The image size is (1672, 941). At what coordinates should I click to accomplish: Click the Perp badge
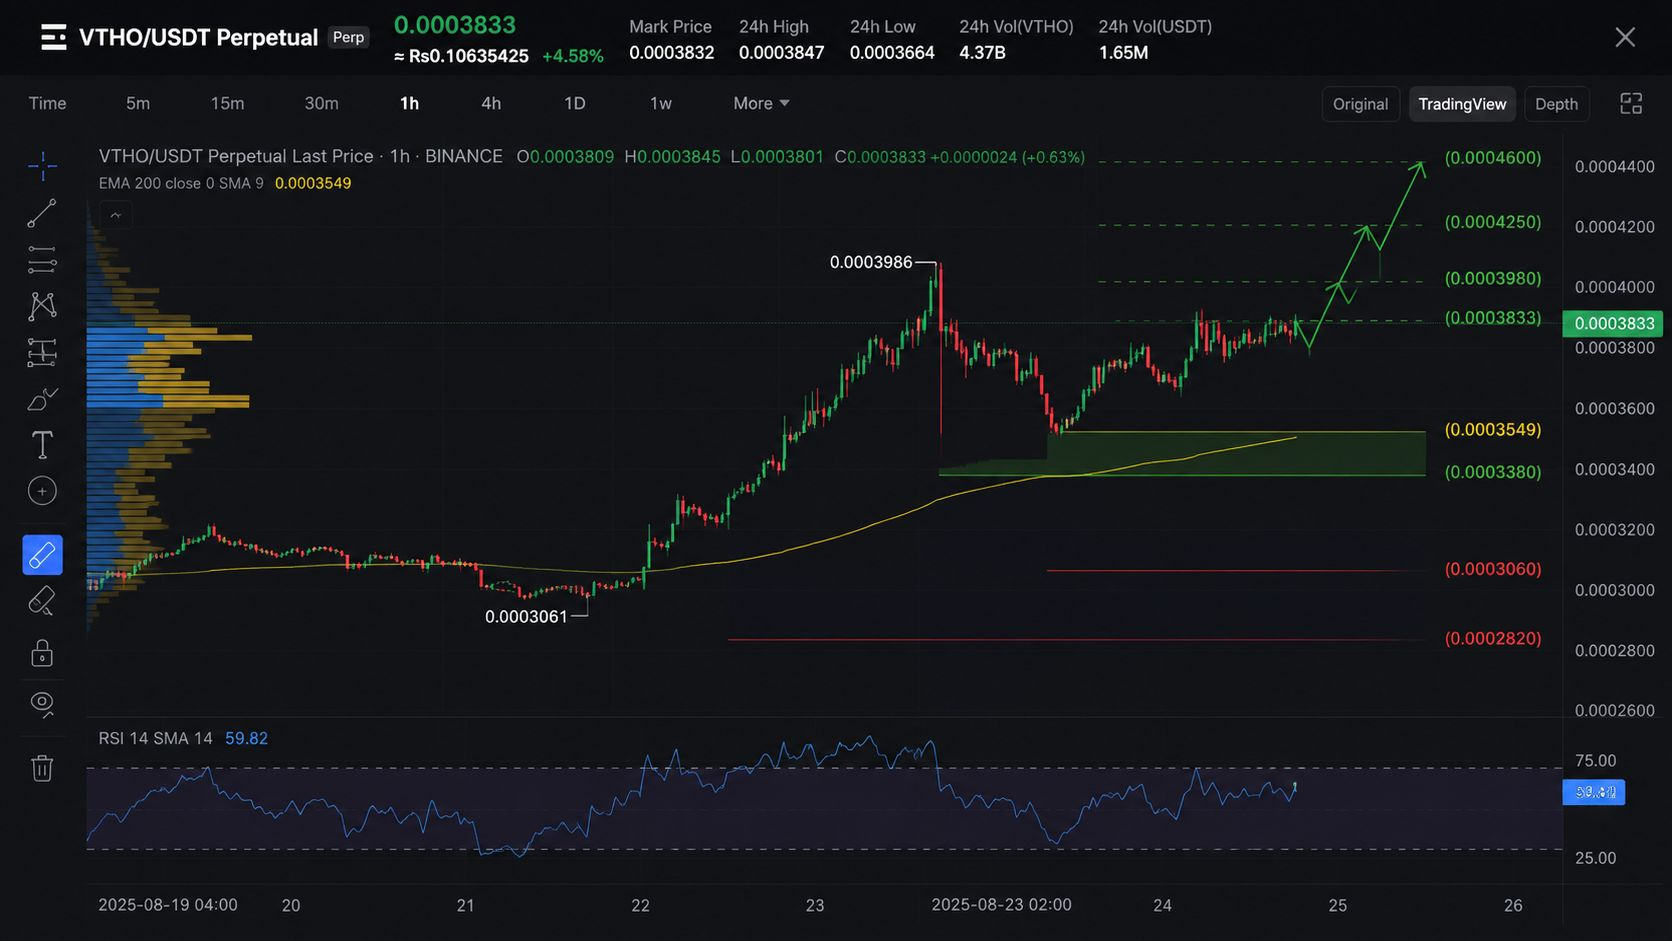click(x=348, y=37)
